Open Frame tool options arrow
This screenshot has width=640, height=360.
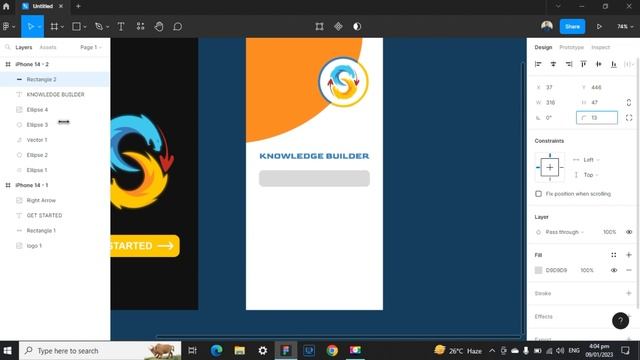(62, 27)
